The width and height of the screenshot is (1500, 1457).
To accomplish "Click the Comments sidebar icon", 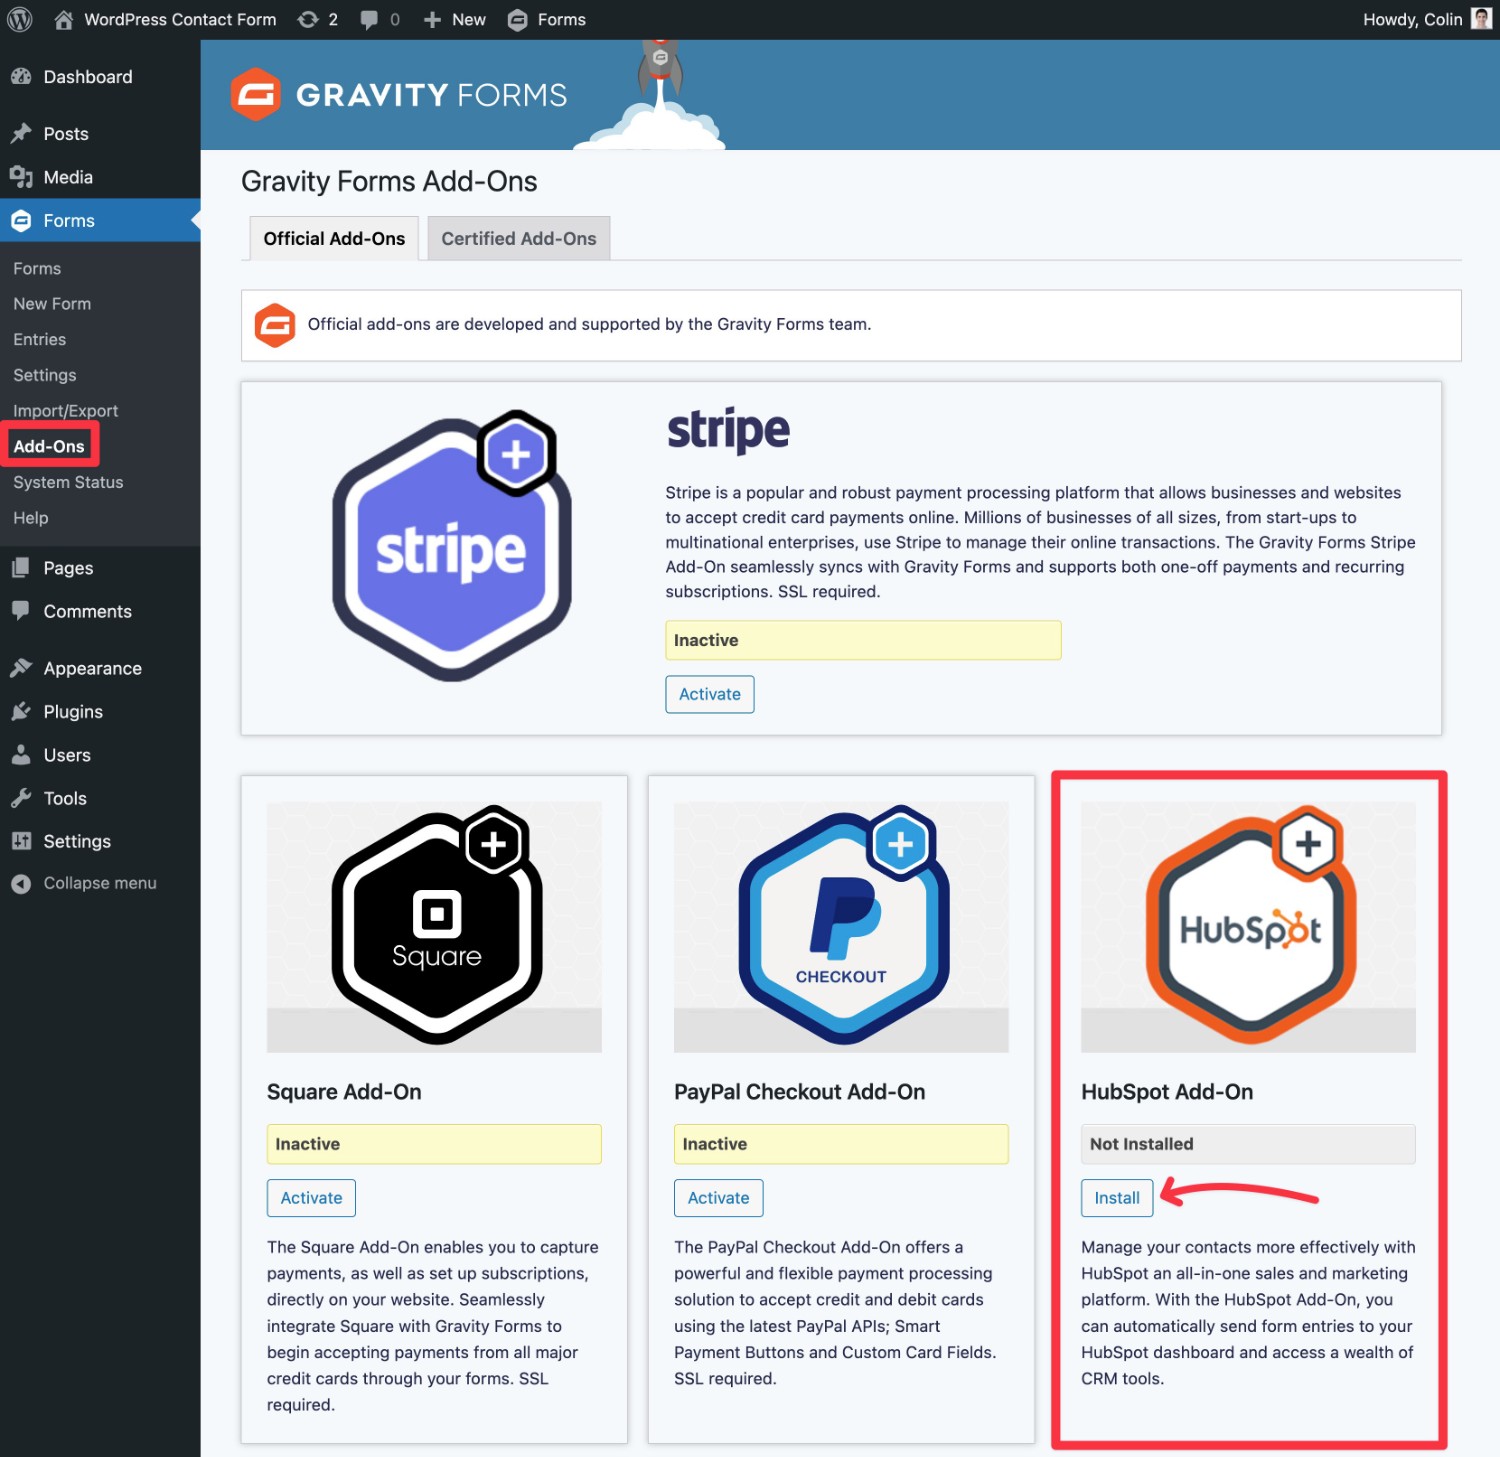I will tap(21, 611).
